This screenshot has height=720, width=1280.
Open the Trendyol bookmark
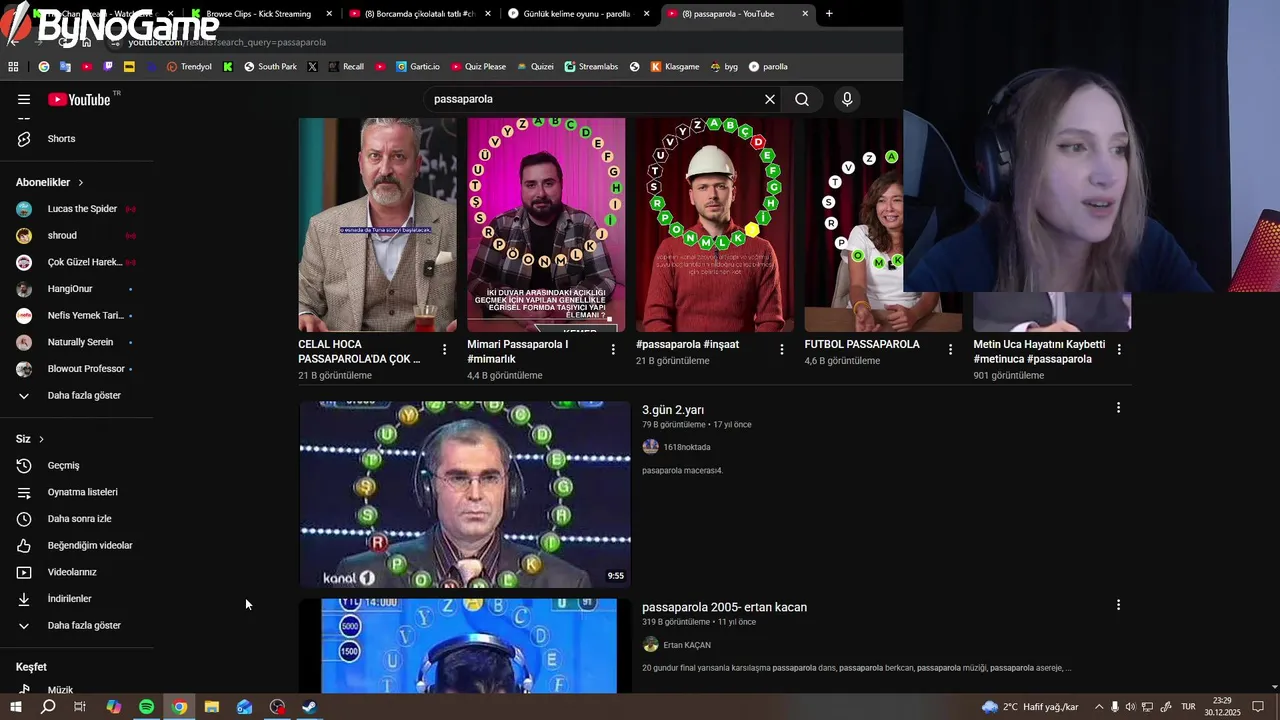pos(189,67)
